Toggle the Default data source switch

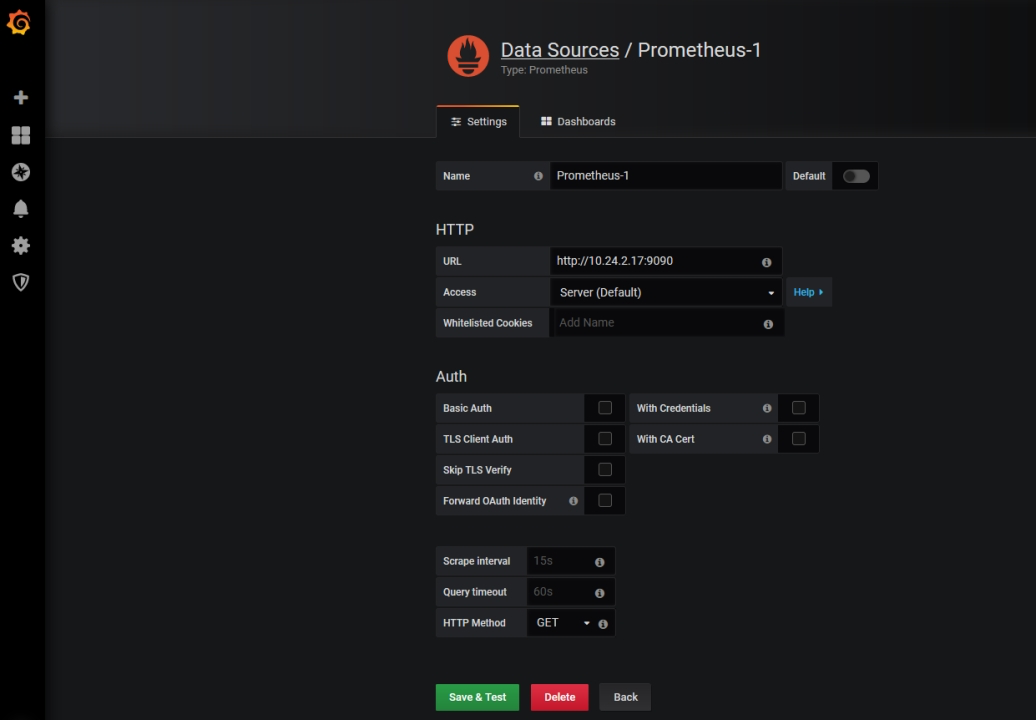tap(856, 176)
